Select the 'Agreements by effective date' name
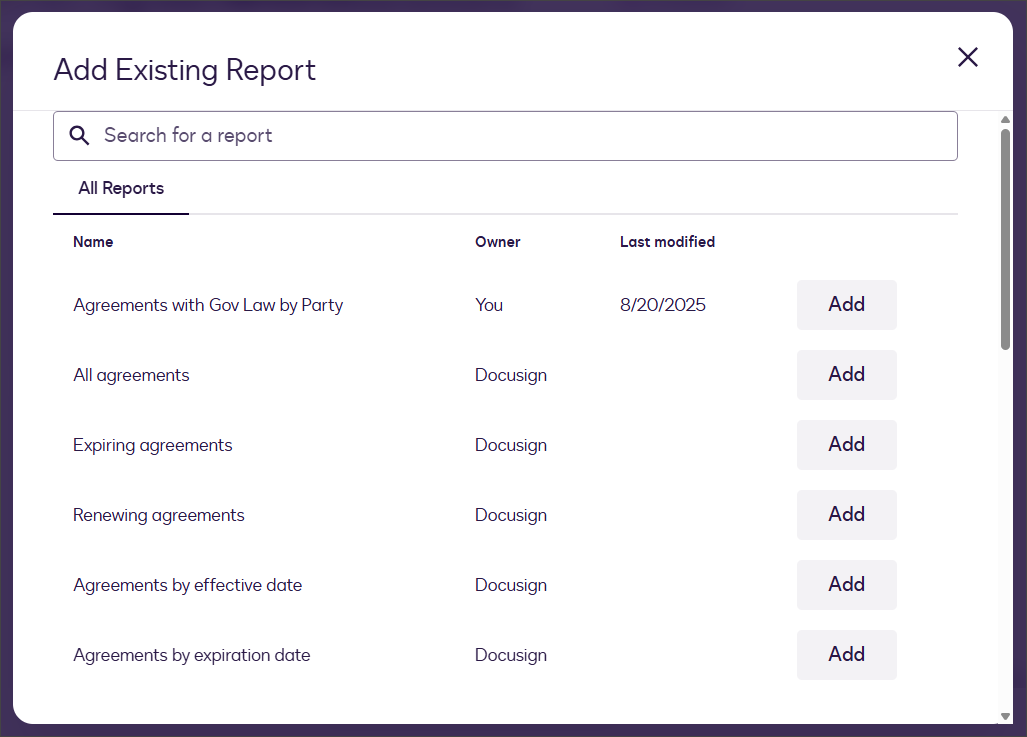Viewport: 1027px width, 737px height. tap(187, 585)
